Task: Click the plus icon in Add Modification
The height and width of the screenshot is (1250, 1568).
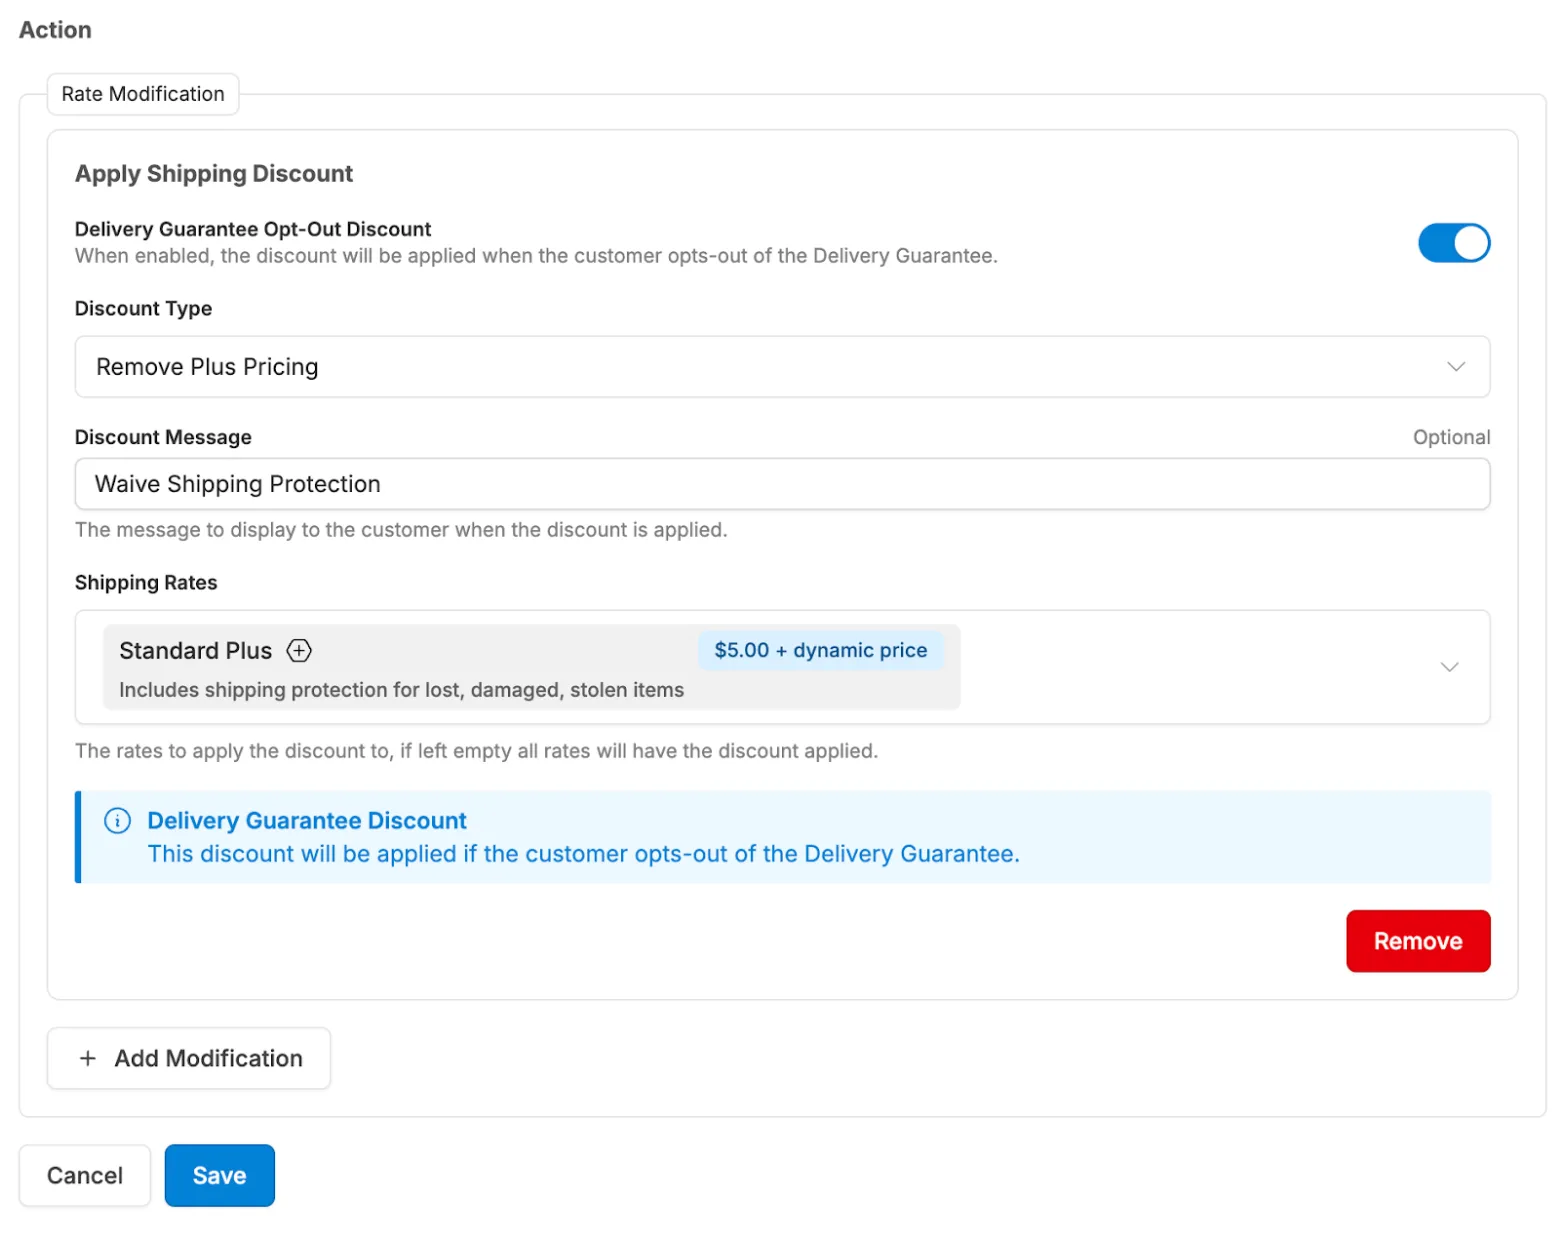Action: [x=88, y=1058]
